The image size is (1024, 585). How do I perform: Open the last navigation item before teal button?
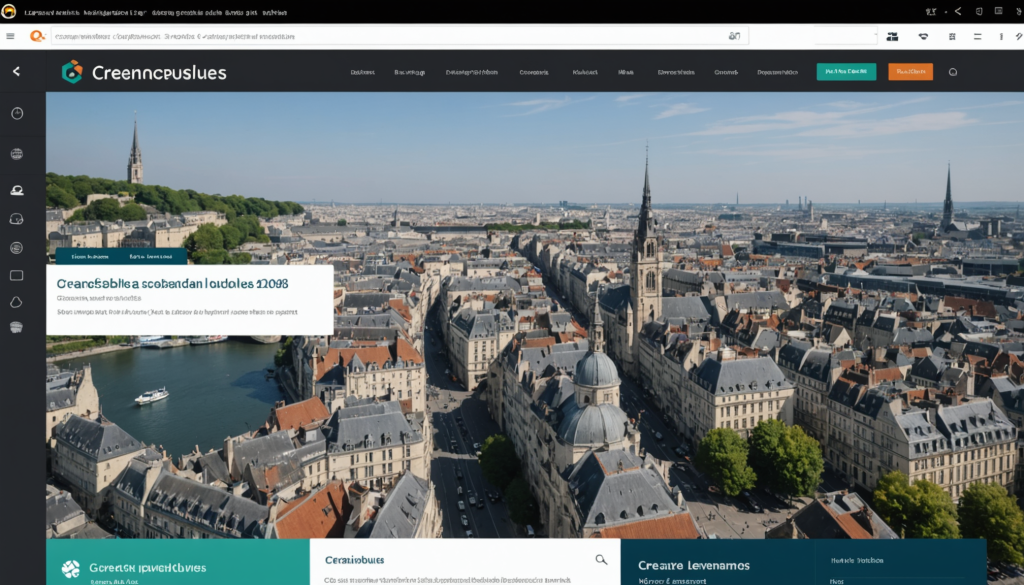(777, 72)
